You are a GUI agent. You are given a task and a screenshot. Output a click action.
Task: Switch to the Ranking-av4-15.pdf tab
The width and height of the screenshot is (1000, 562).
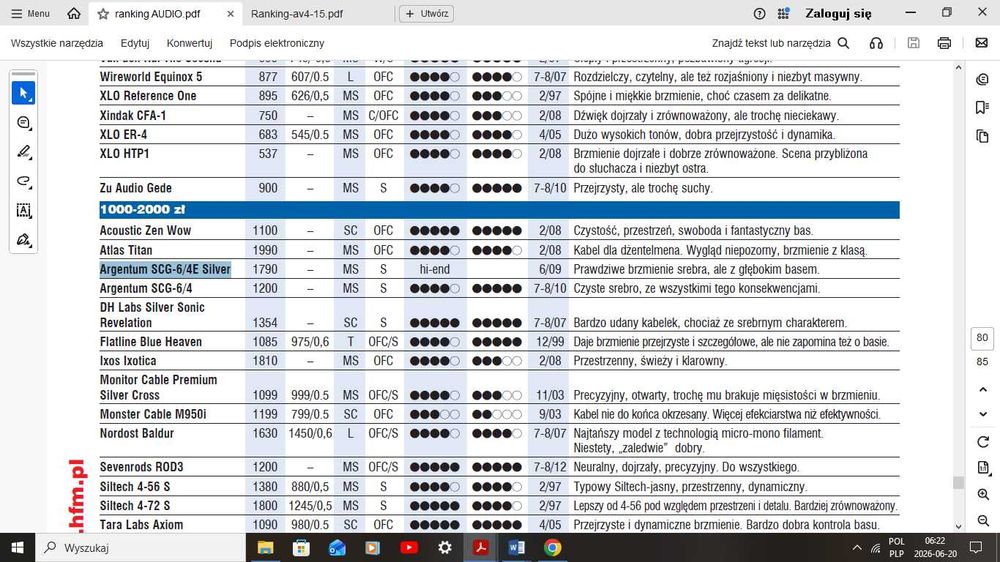pos(297,13)
